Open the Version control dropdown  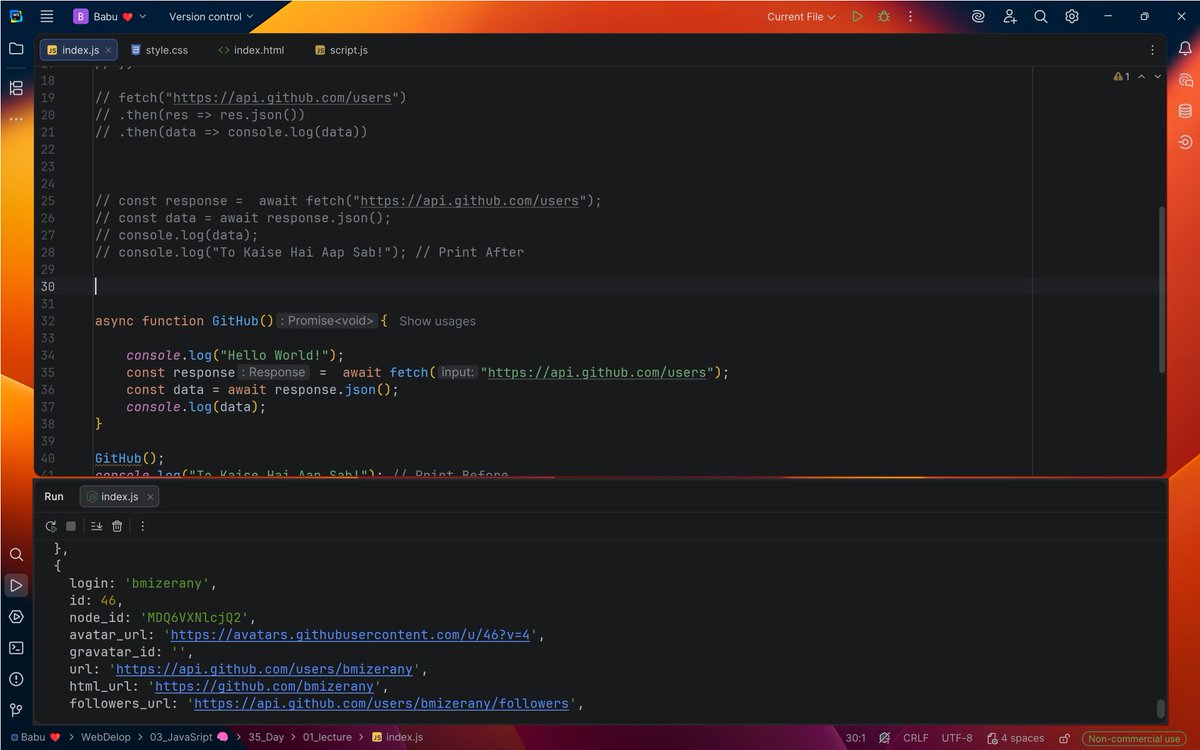pos(211,16)
